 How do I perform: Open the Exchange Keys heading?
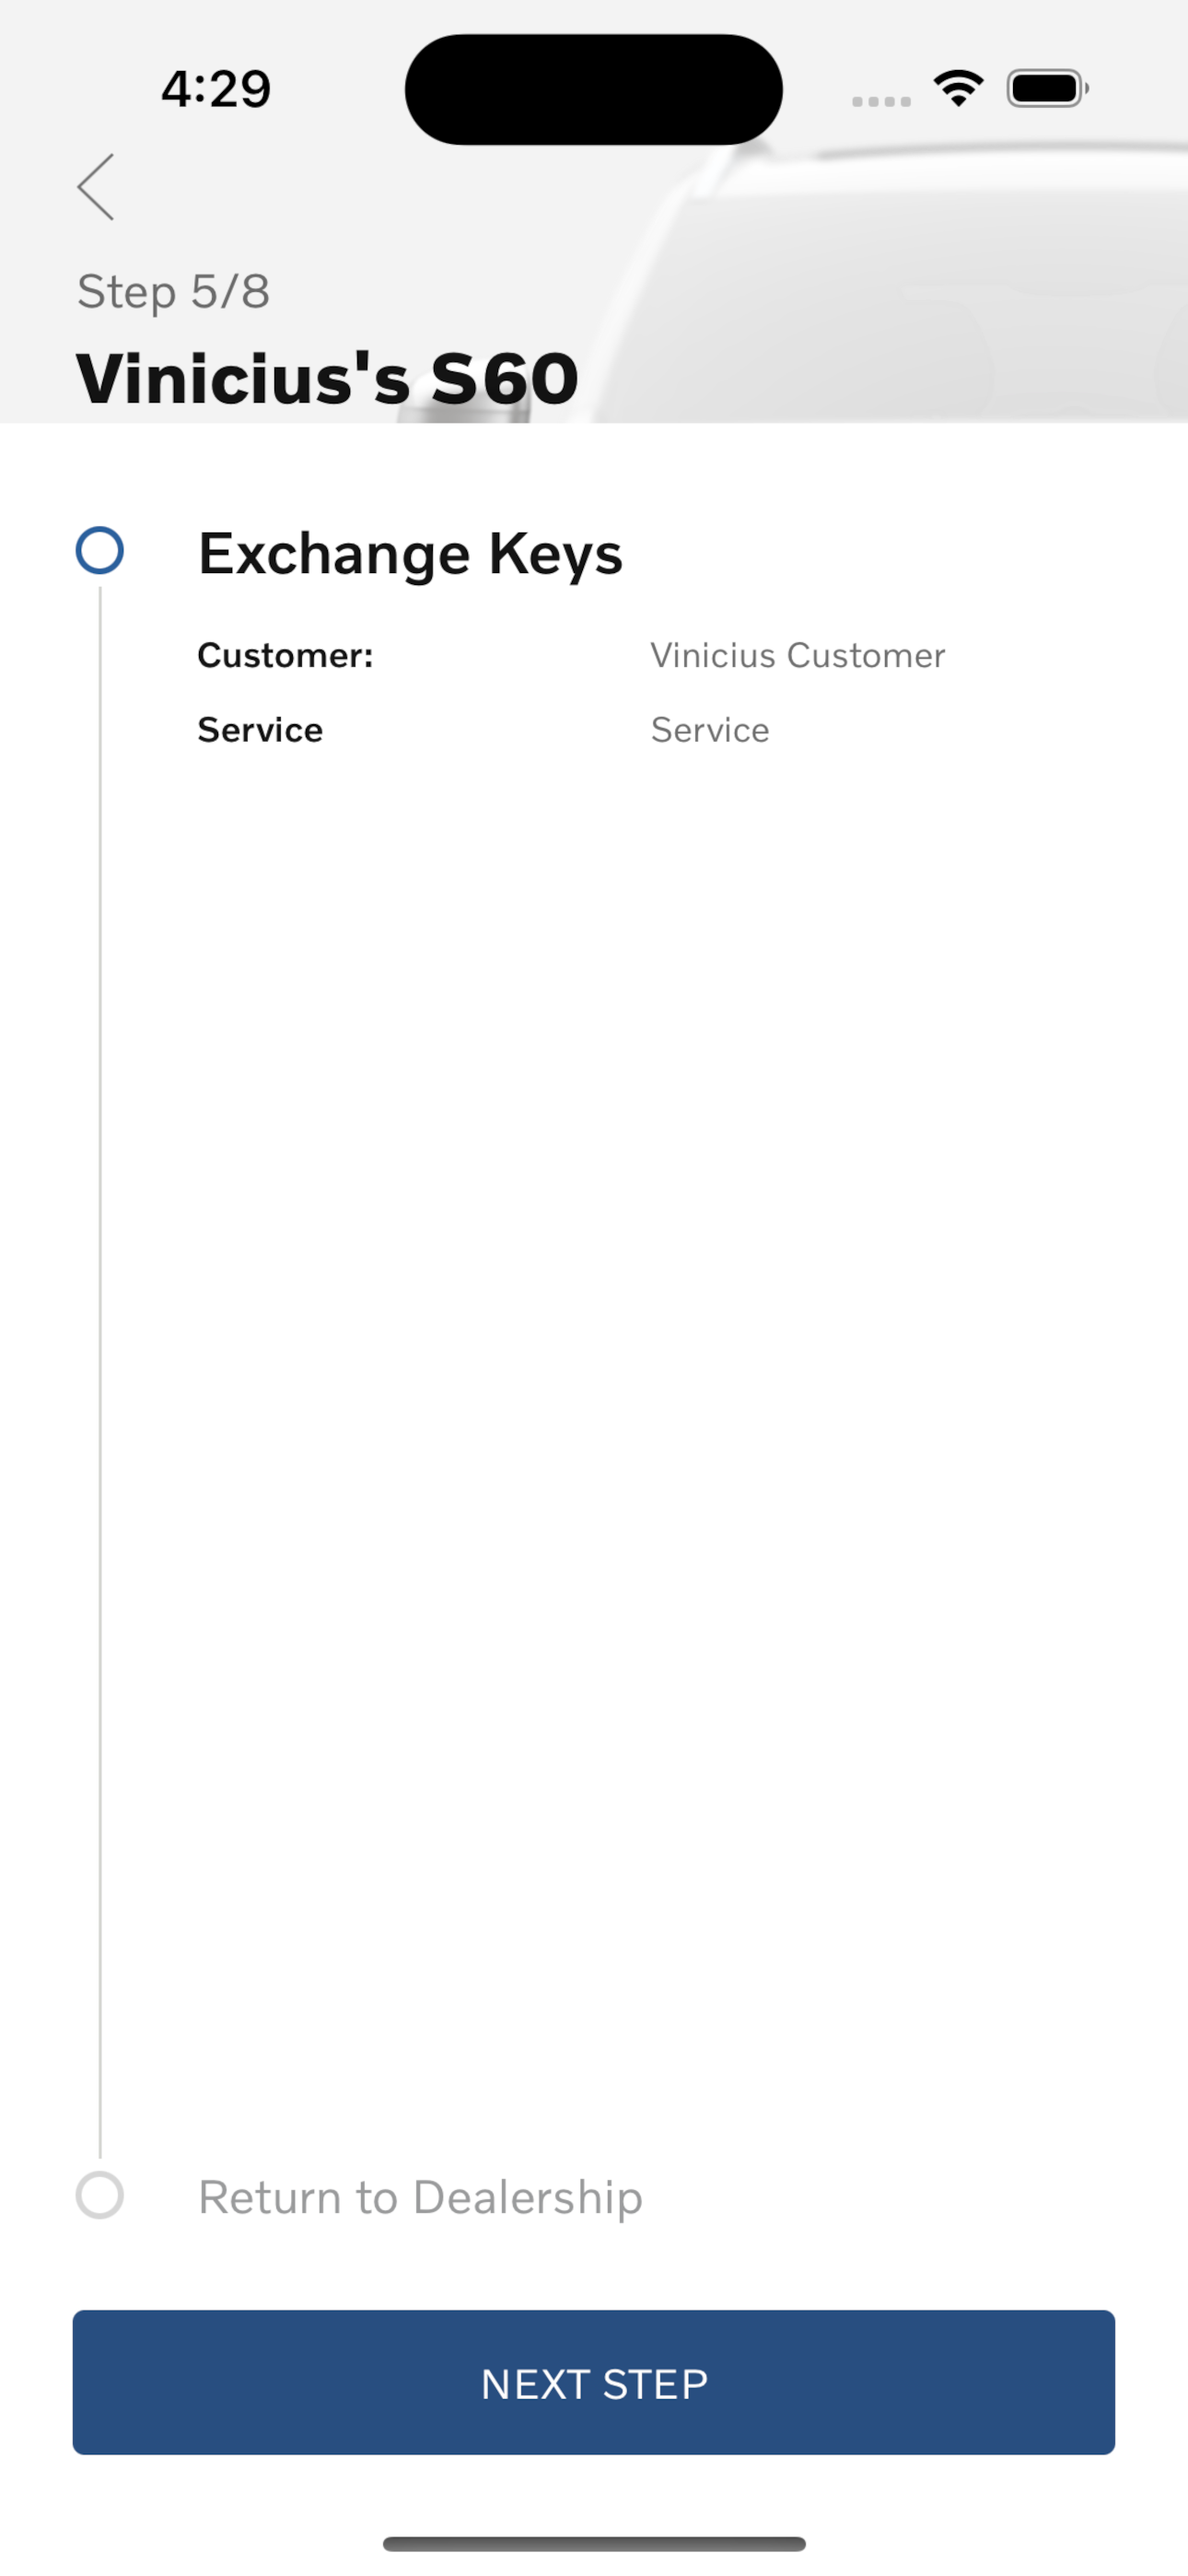(410, 553)
